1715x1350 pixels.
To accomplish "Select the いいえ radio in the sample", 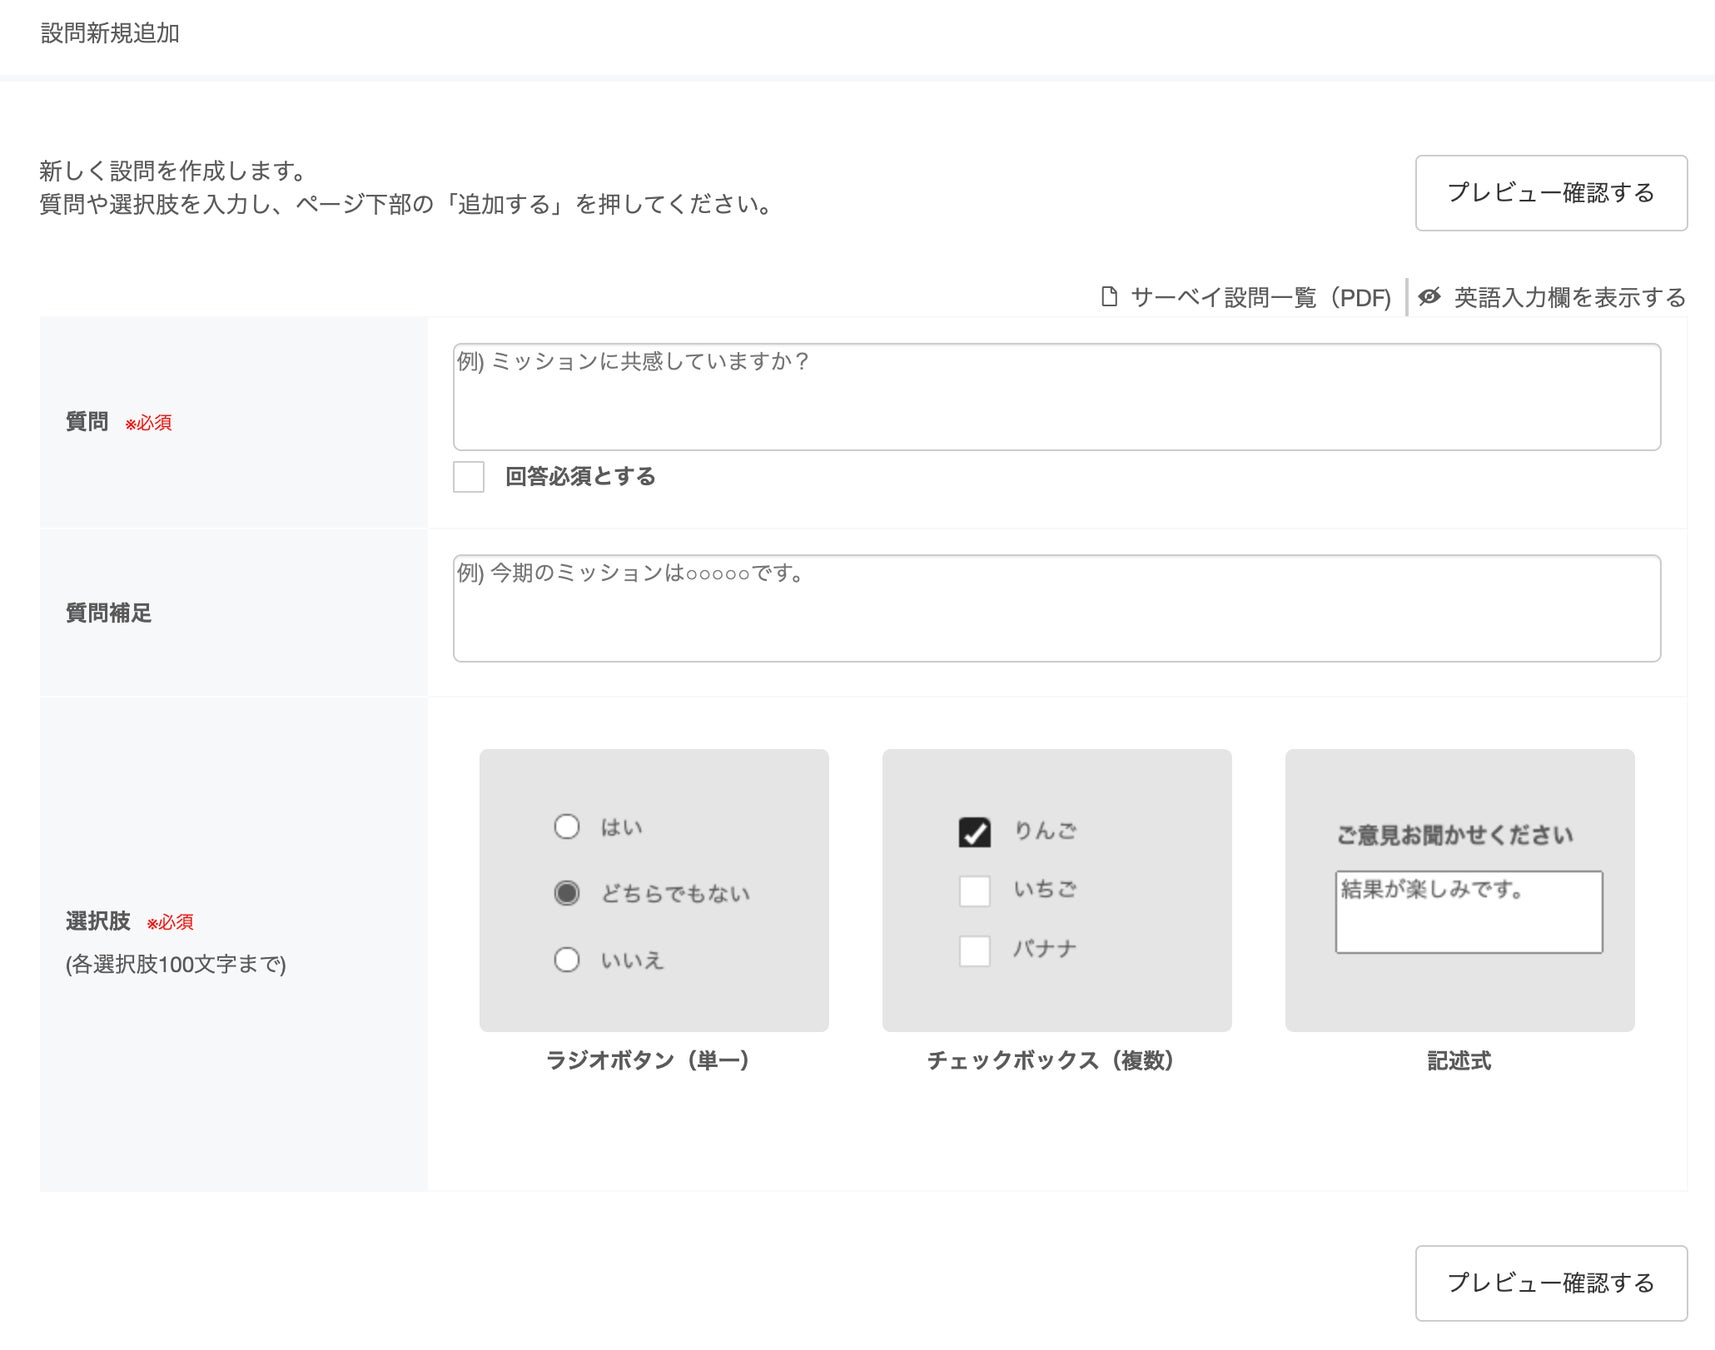I will pos(567,960).
